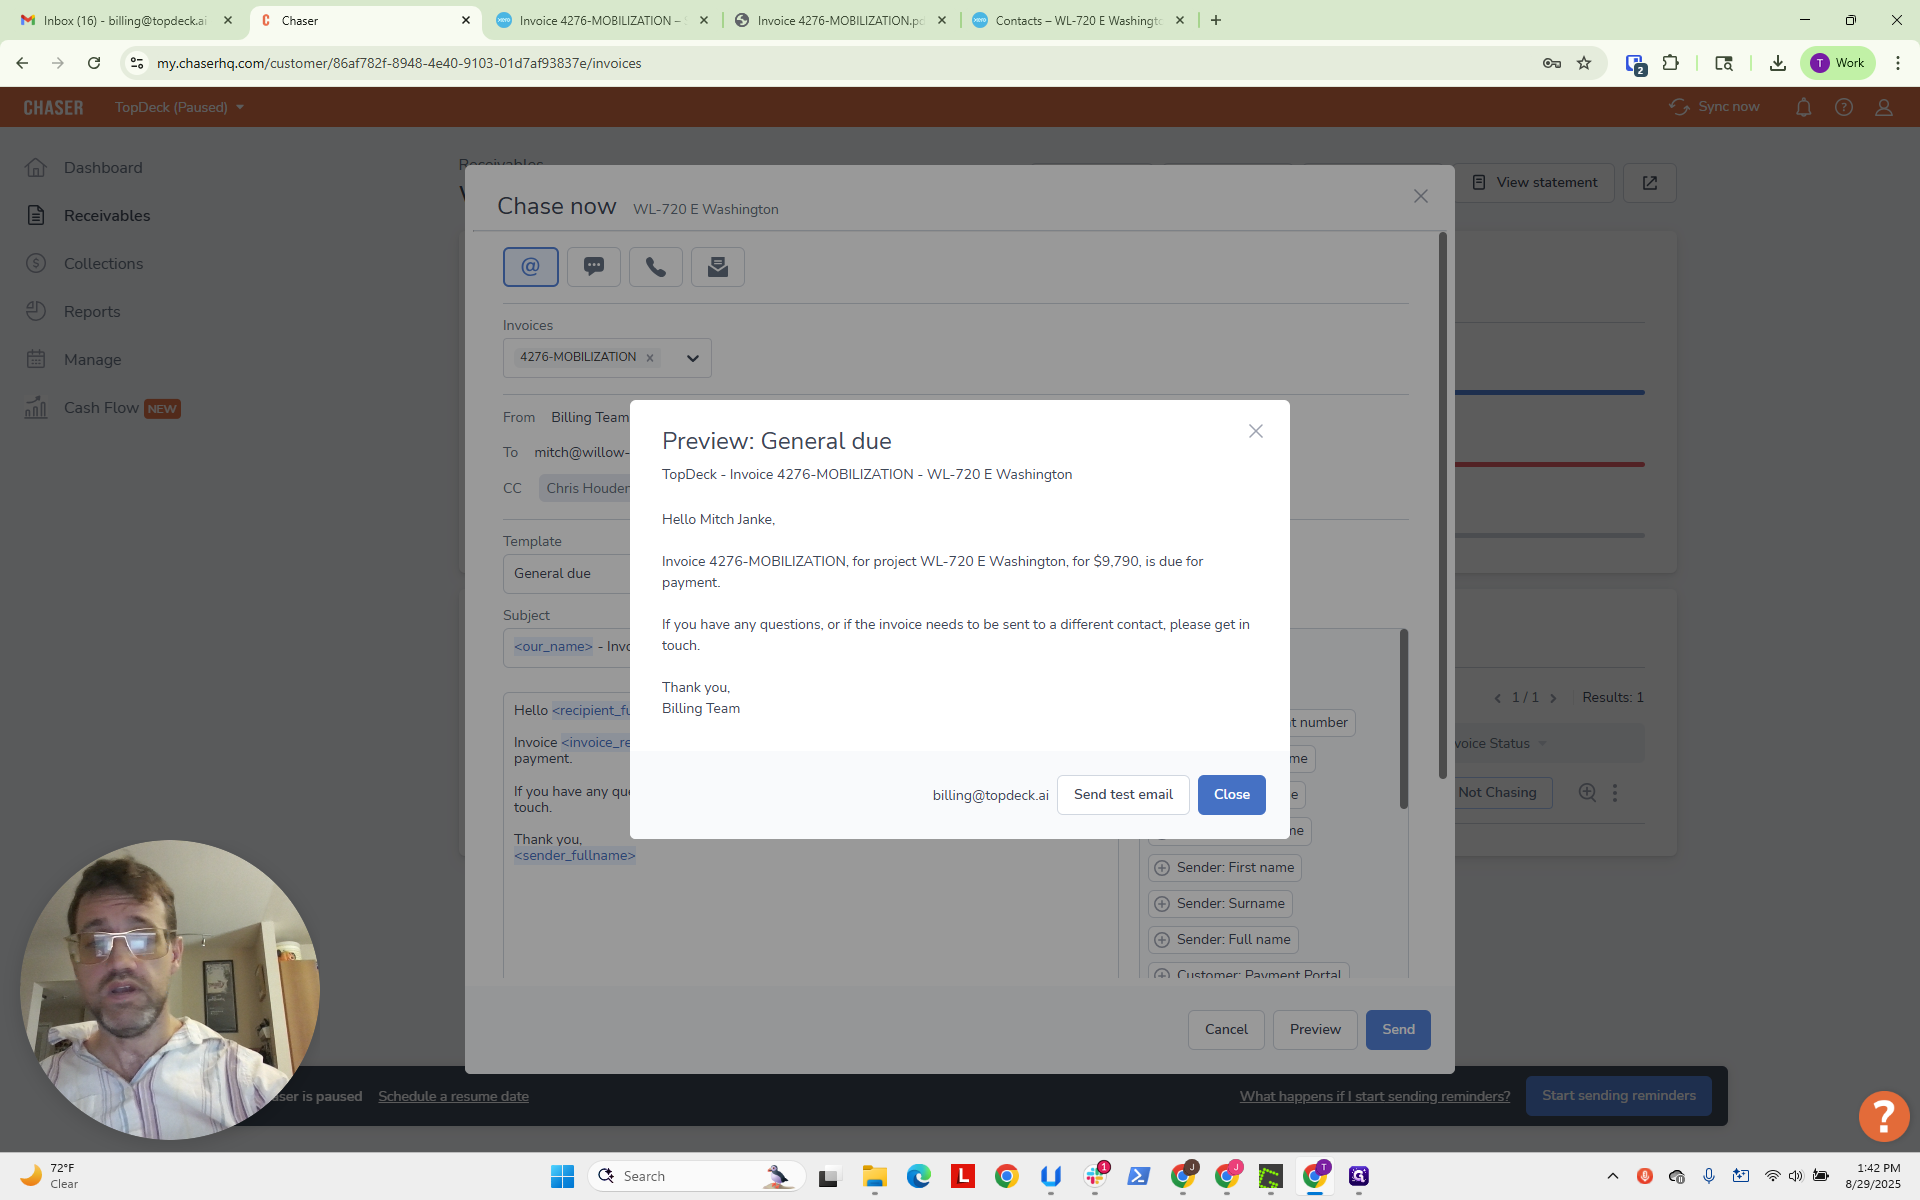
Task: Send test email to billing address
Action: [x=1123, y=795]
